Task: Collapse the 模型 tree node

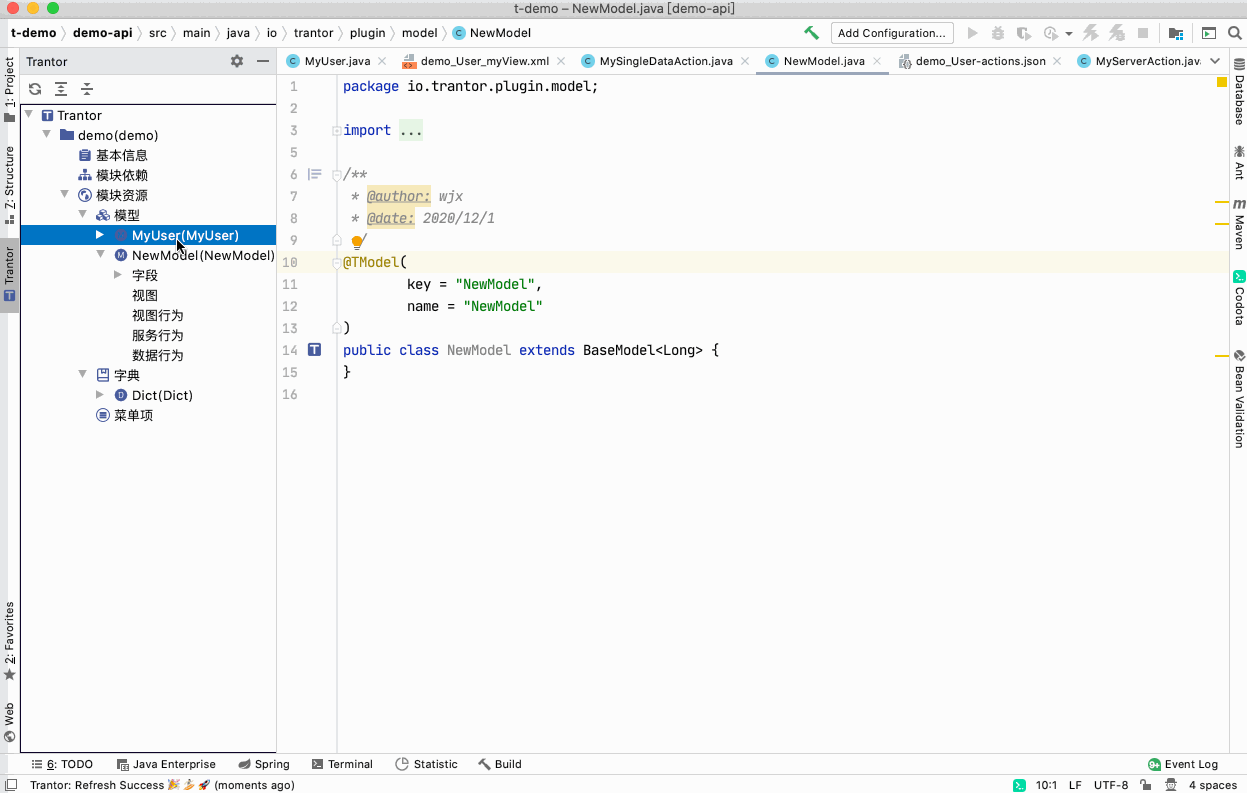Action: point(83,215)
